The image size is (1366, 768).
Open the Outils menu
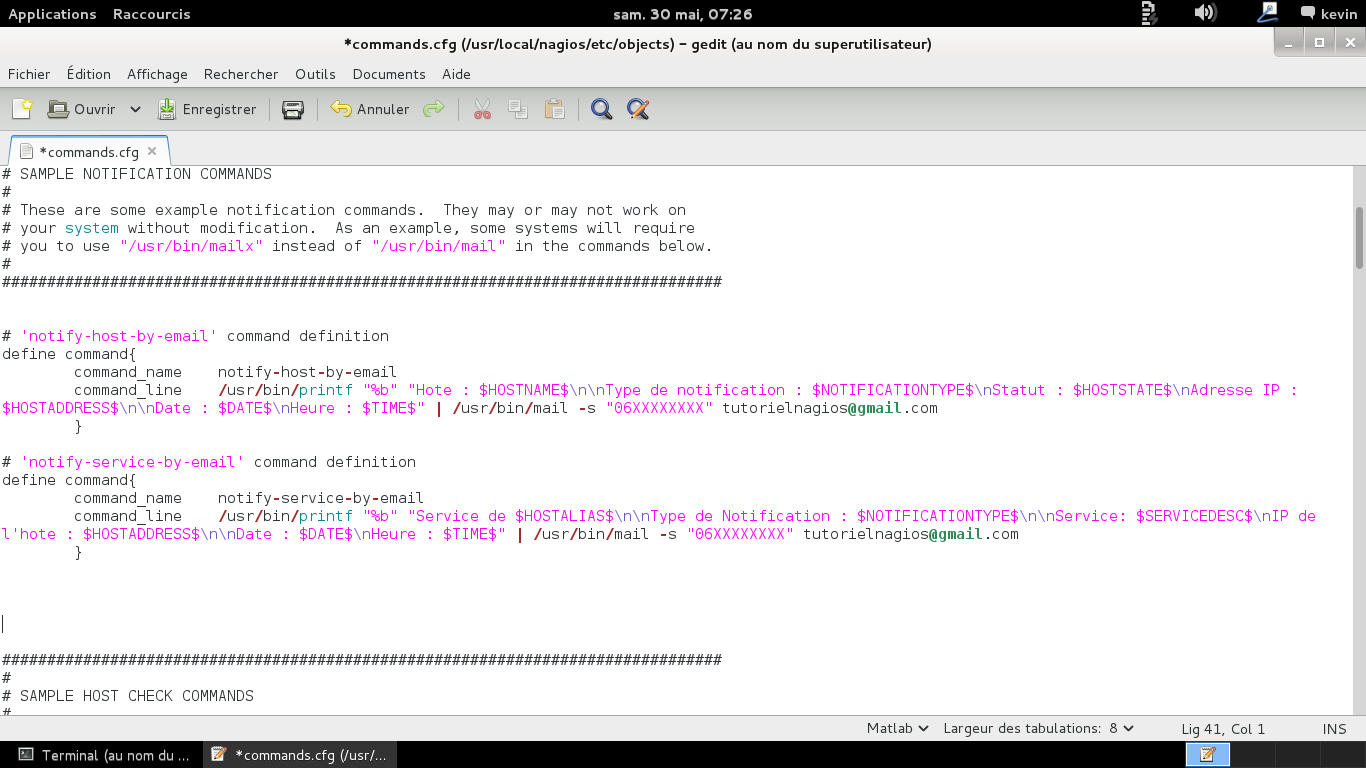point(315,74)
